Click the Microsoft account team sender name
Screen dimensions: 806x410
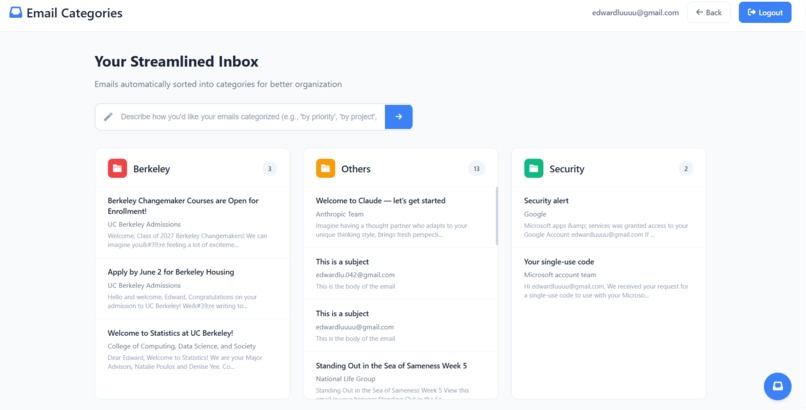[x=560, y=275]
